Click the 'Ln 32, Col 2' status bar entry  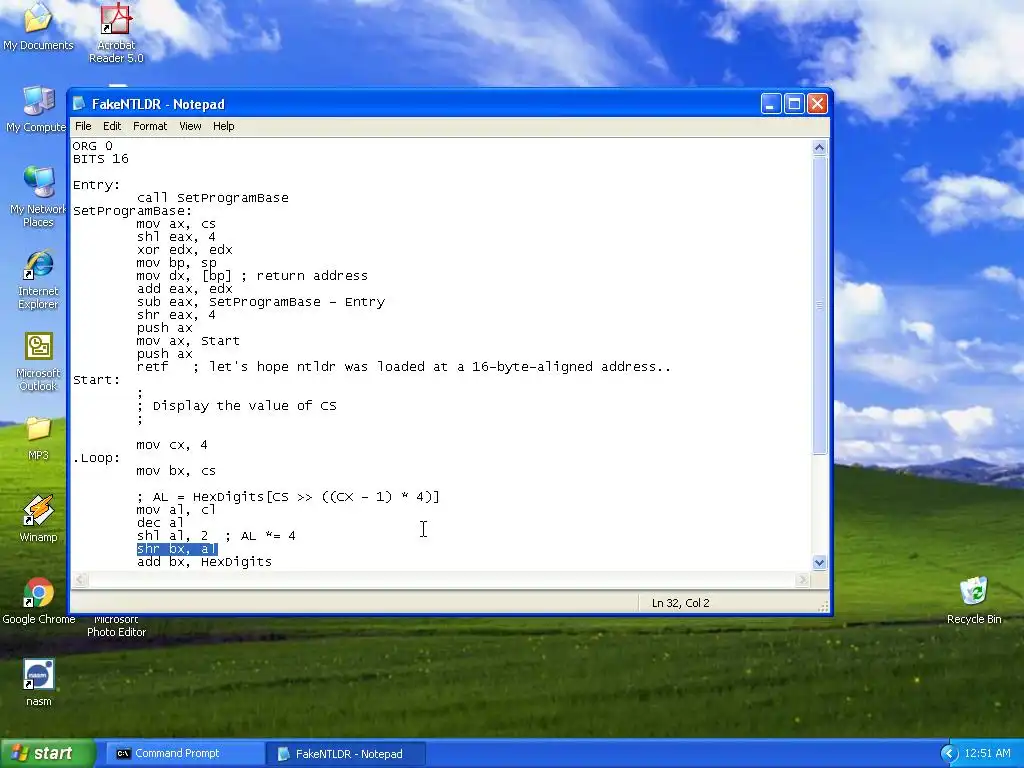pos(680,603)
